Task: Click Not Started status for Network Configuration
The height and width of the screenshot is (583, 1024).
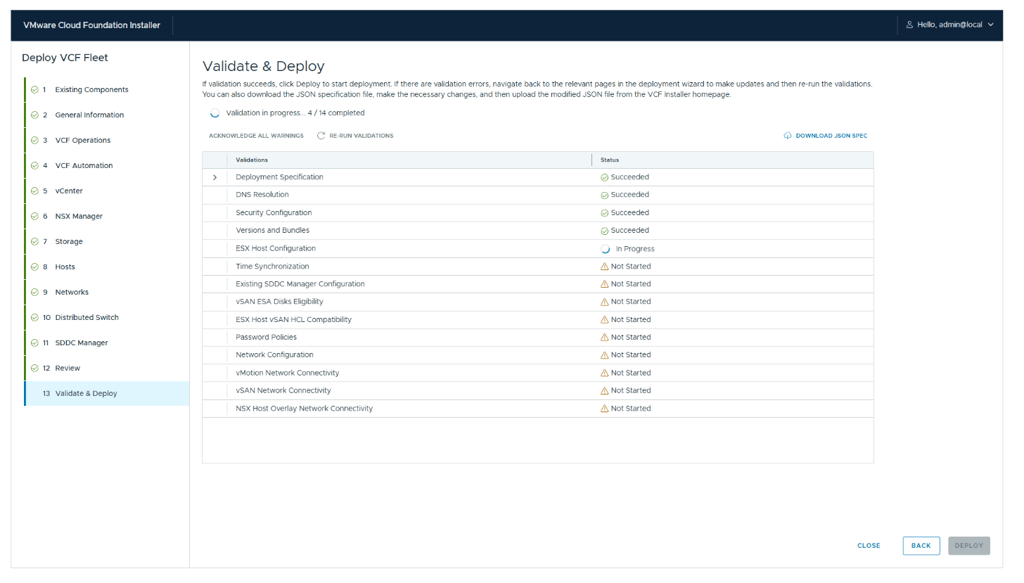Action: [631, 355]
